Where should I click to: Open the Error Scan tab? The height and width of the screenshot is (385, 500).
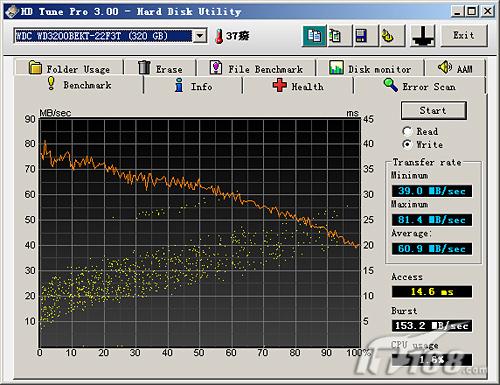[x=420, y=86]
